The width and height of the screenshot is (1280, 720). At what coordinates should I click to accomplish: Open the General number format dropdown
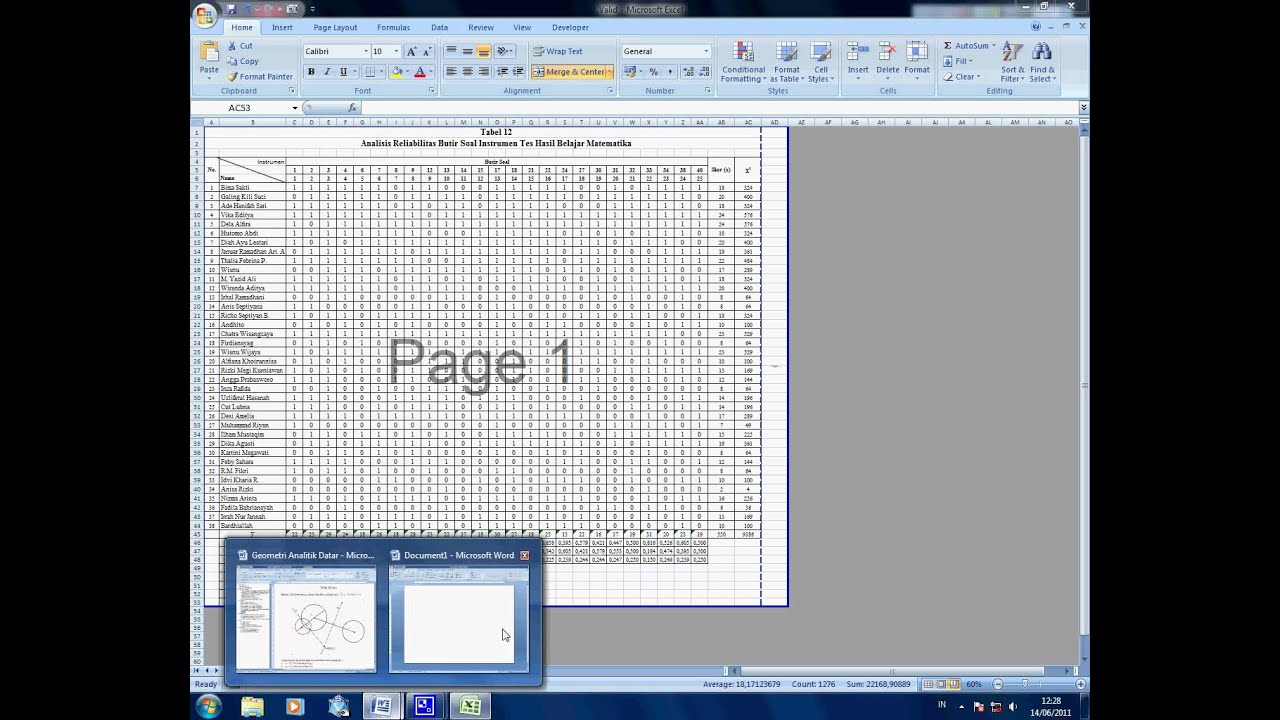click(706, 51)
